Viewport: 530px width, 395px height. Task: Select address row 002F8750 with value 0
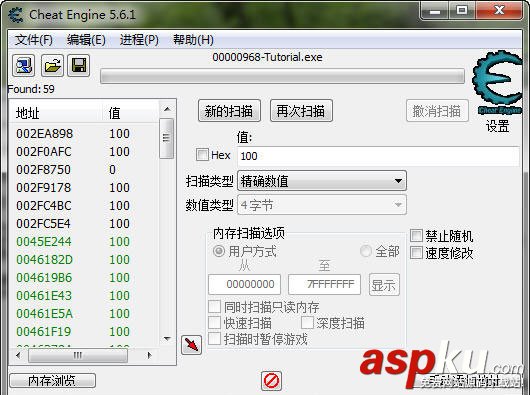[x=85, y=169]
